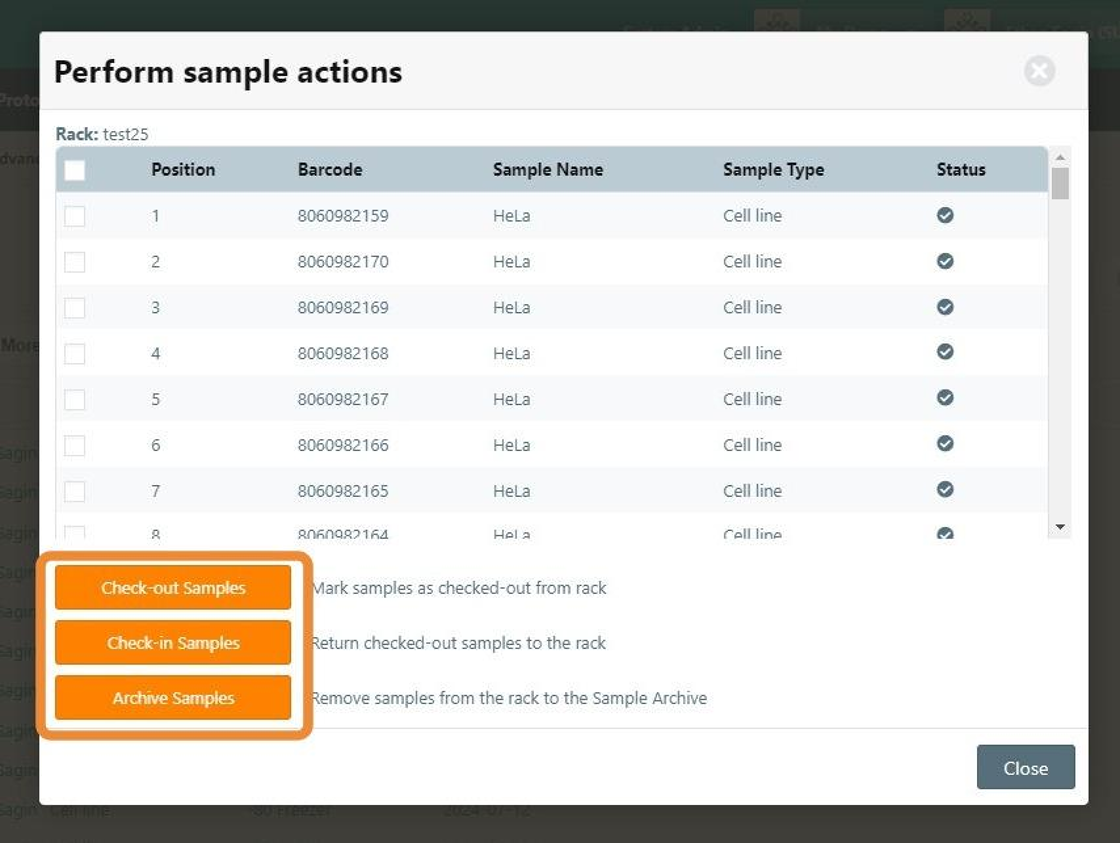This screenshot has width=1120, height=843.
Task: Click barcode 8060982170 cell
Action: [343, 261]
